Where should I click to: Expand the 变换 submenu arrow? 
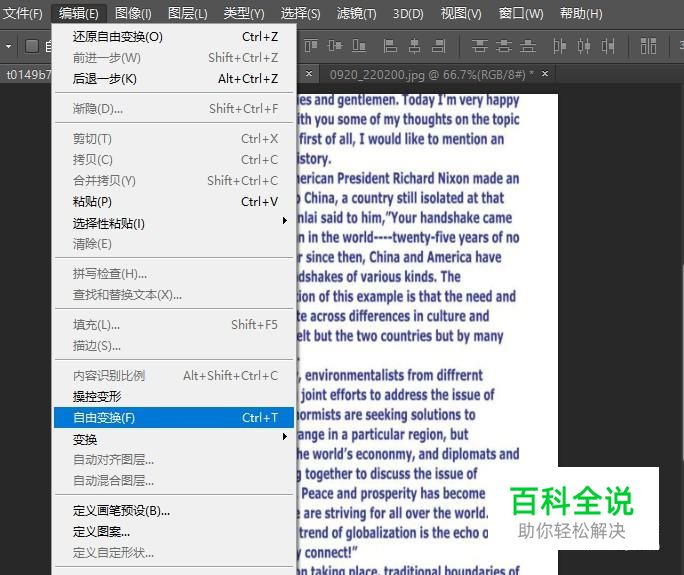pos(284,438)
